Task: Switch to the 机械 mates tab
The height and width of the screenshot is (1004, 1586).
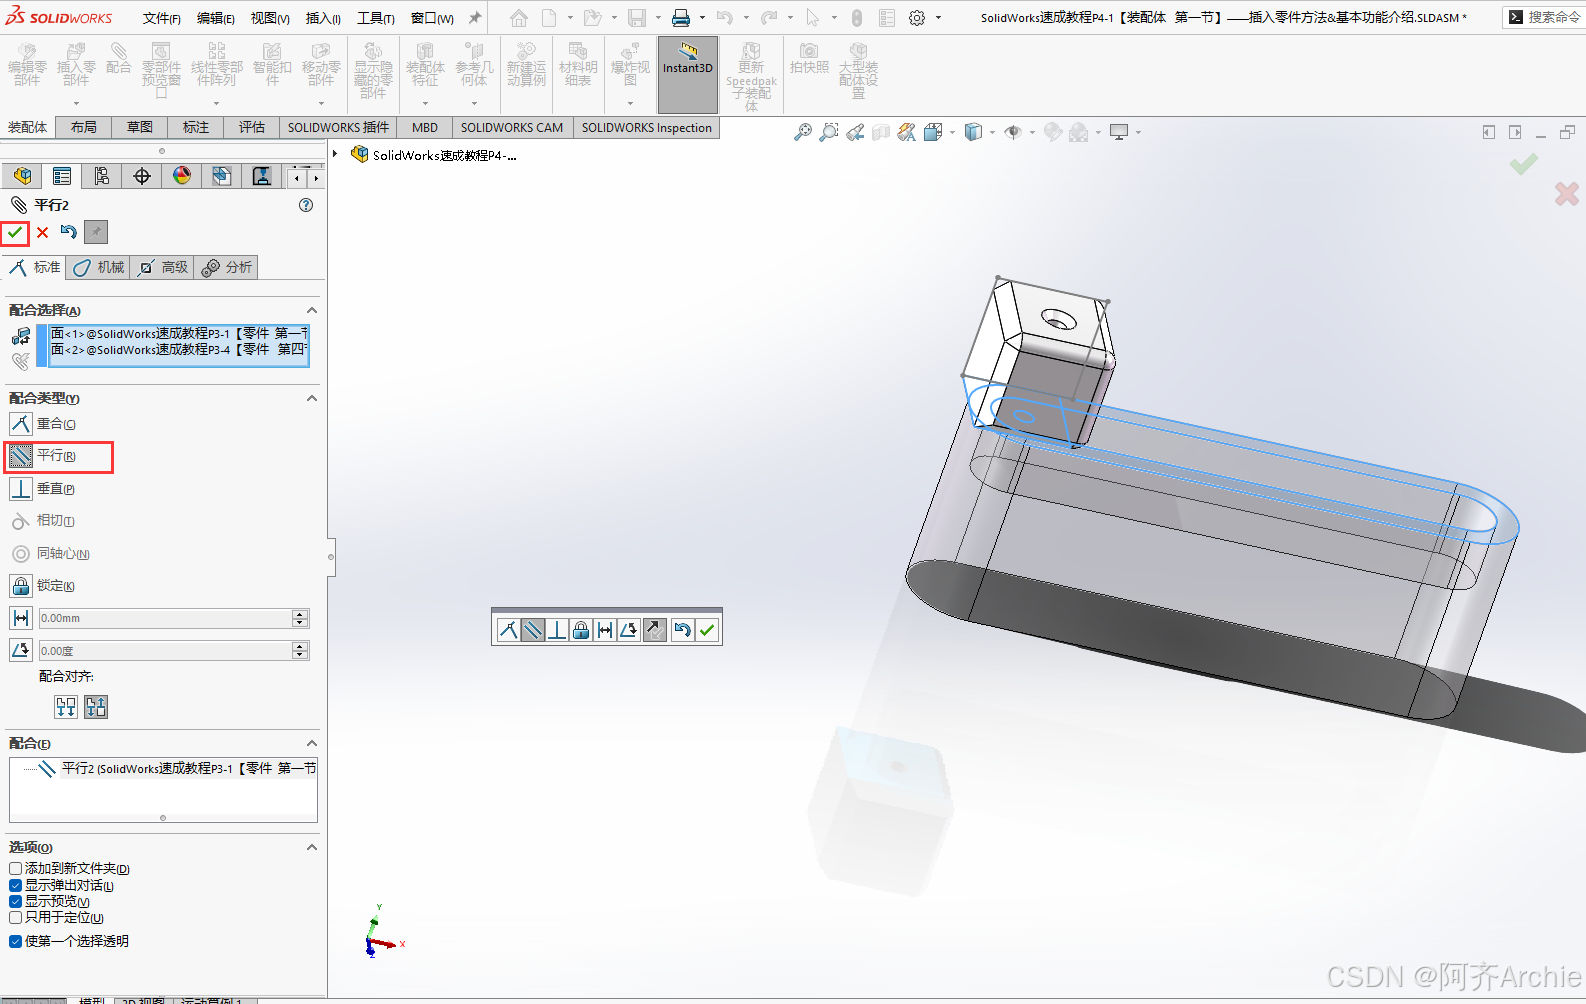Action: [x=98, y=267]
